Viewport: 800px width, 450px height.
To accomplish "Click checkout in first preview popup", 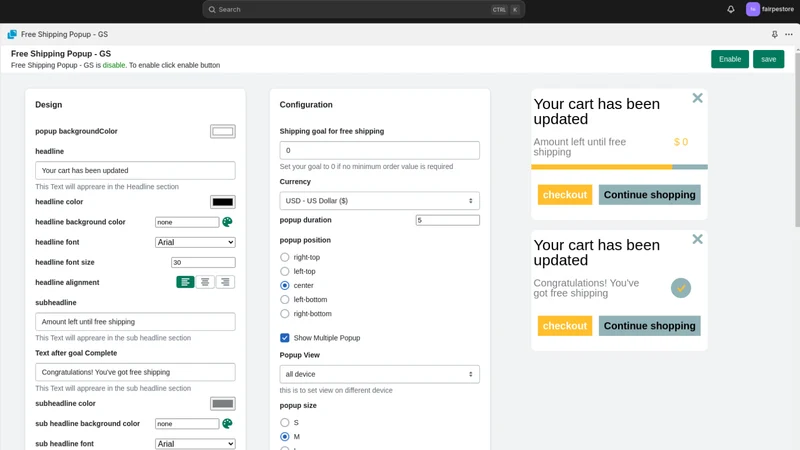I will [565, 195].
